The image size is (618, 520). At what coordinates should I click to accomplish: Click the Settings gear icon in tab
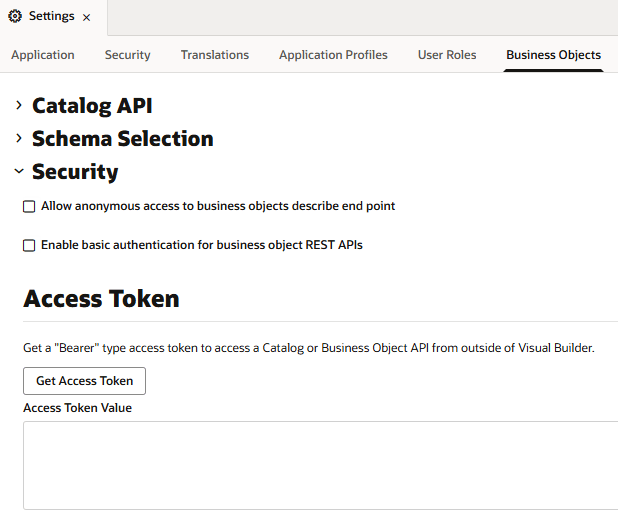coord(15,17)
